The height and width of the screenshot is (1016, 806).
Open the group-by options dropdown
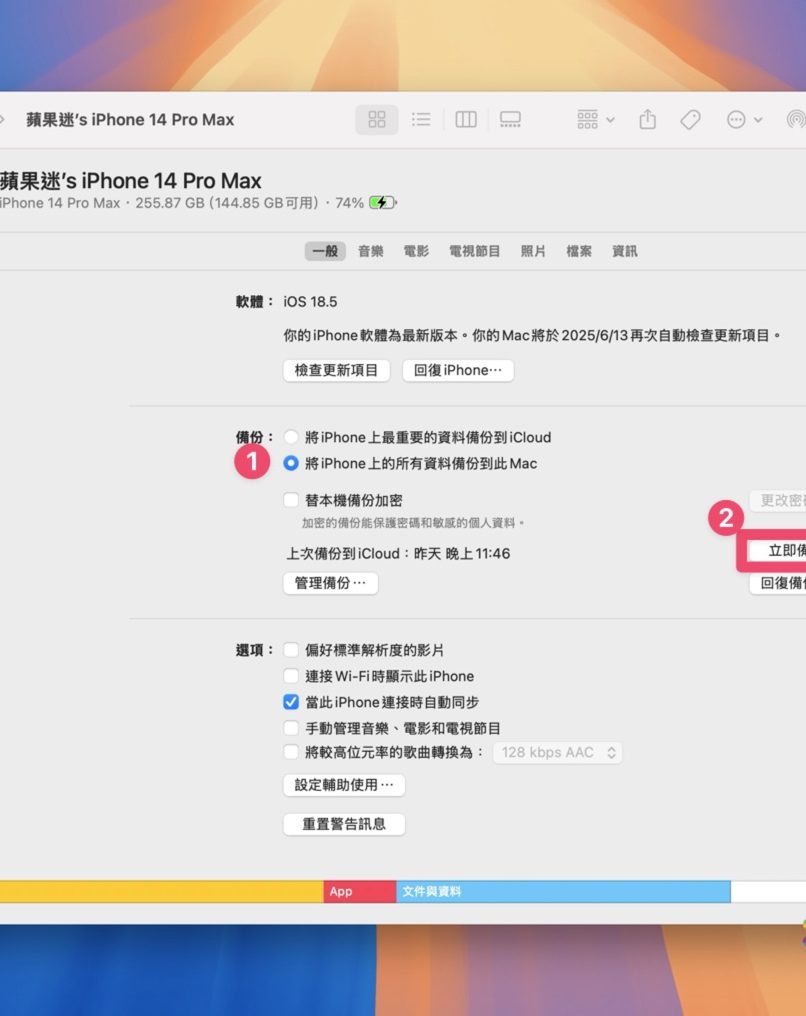(x=596, y=120)
